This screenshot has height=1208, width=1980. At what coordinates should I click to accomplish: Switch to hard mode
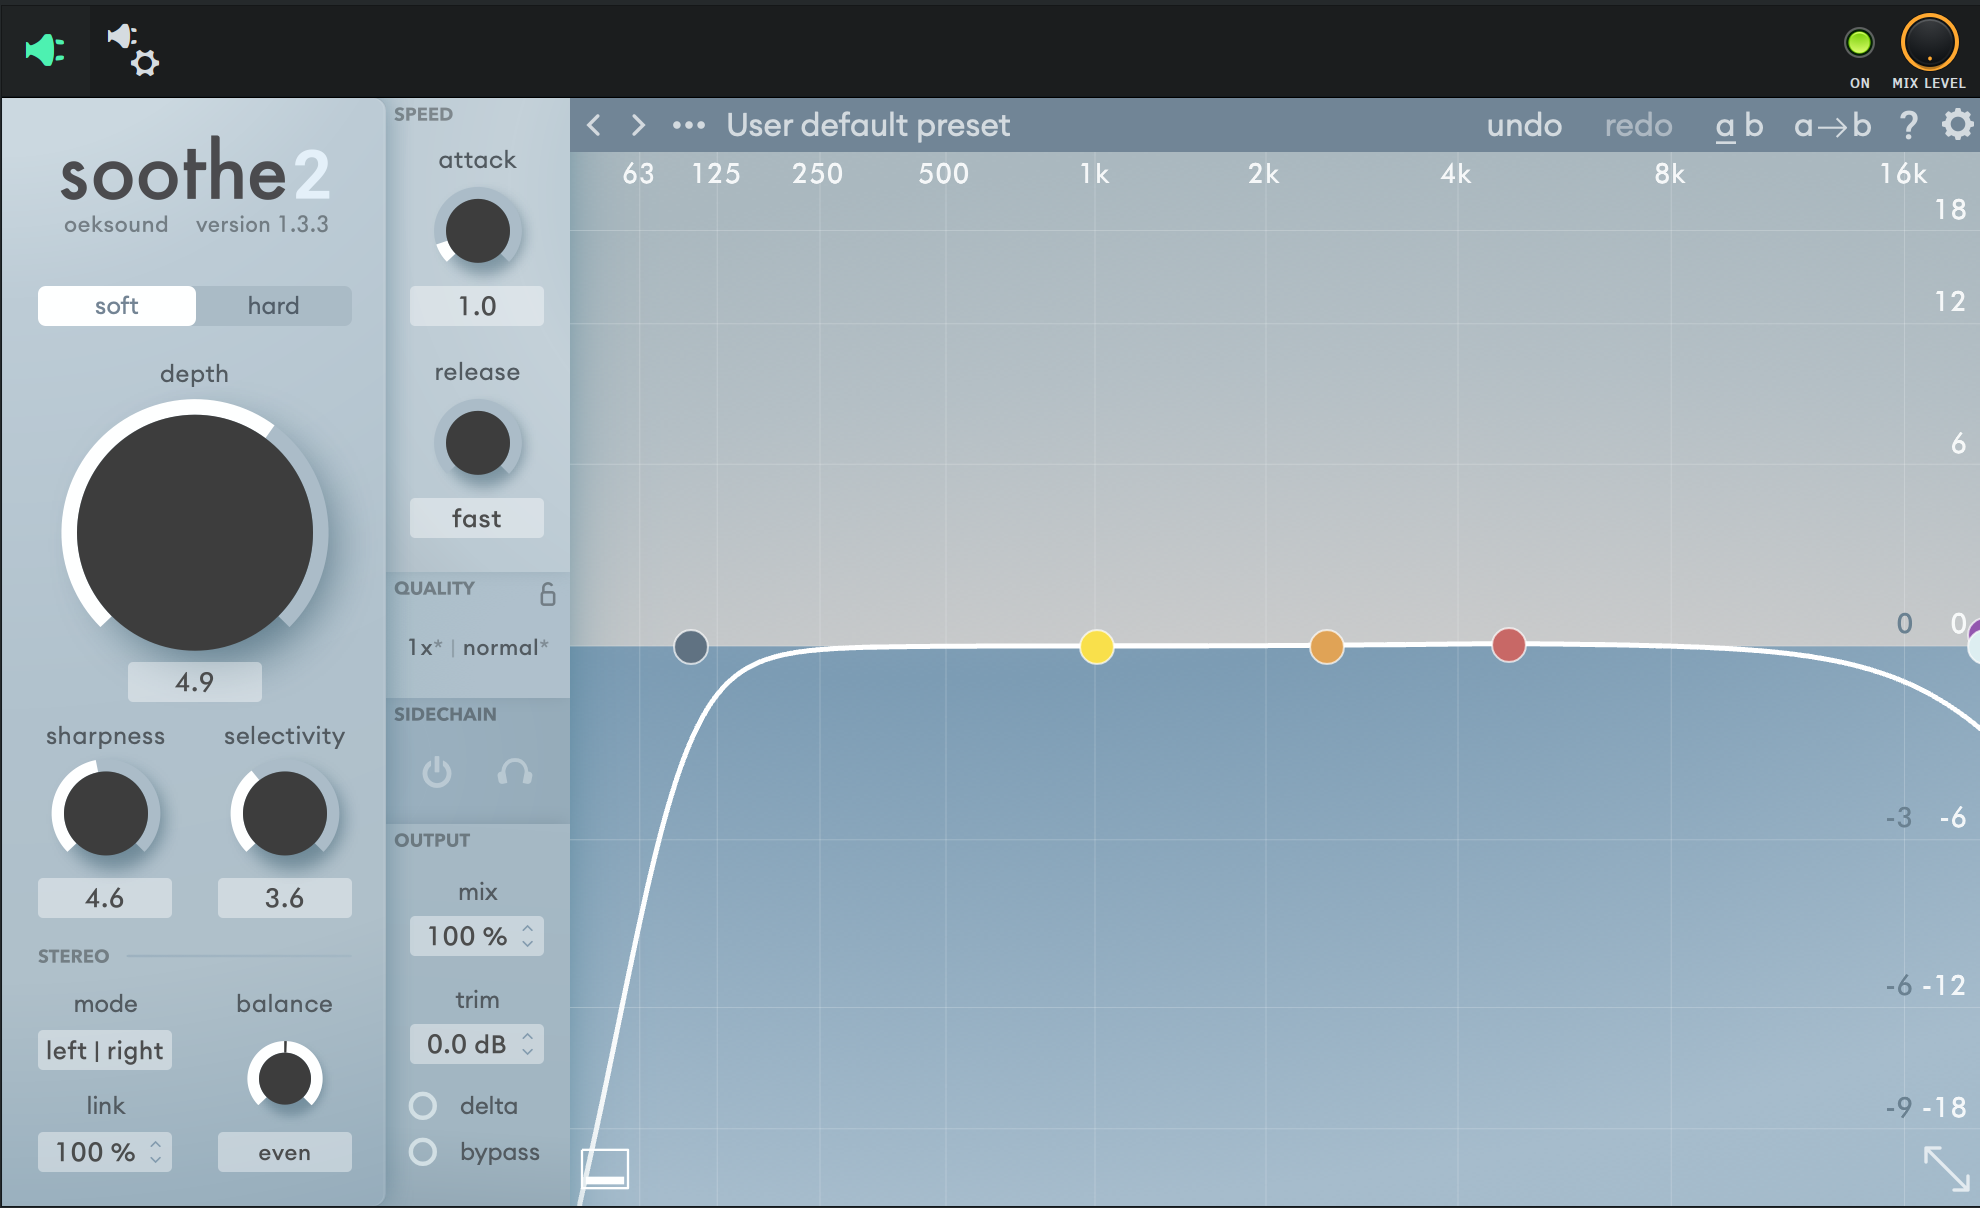point(273,306)
